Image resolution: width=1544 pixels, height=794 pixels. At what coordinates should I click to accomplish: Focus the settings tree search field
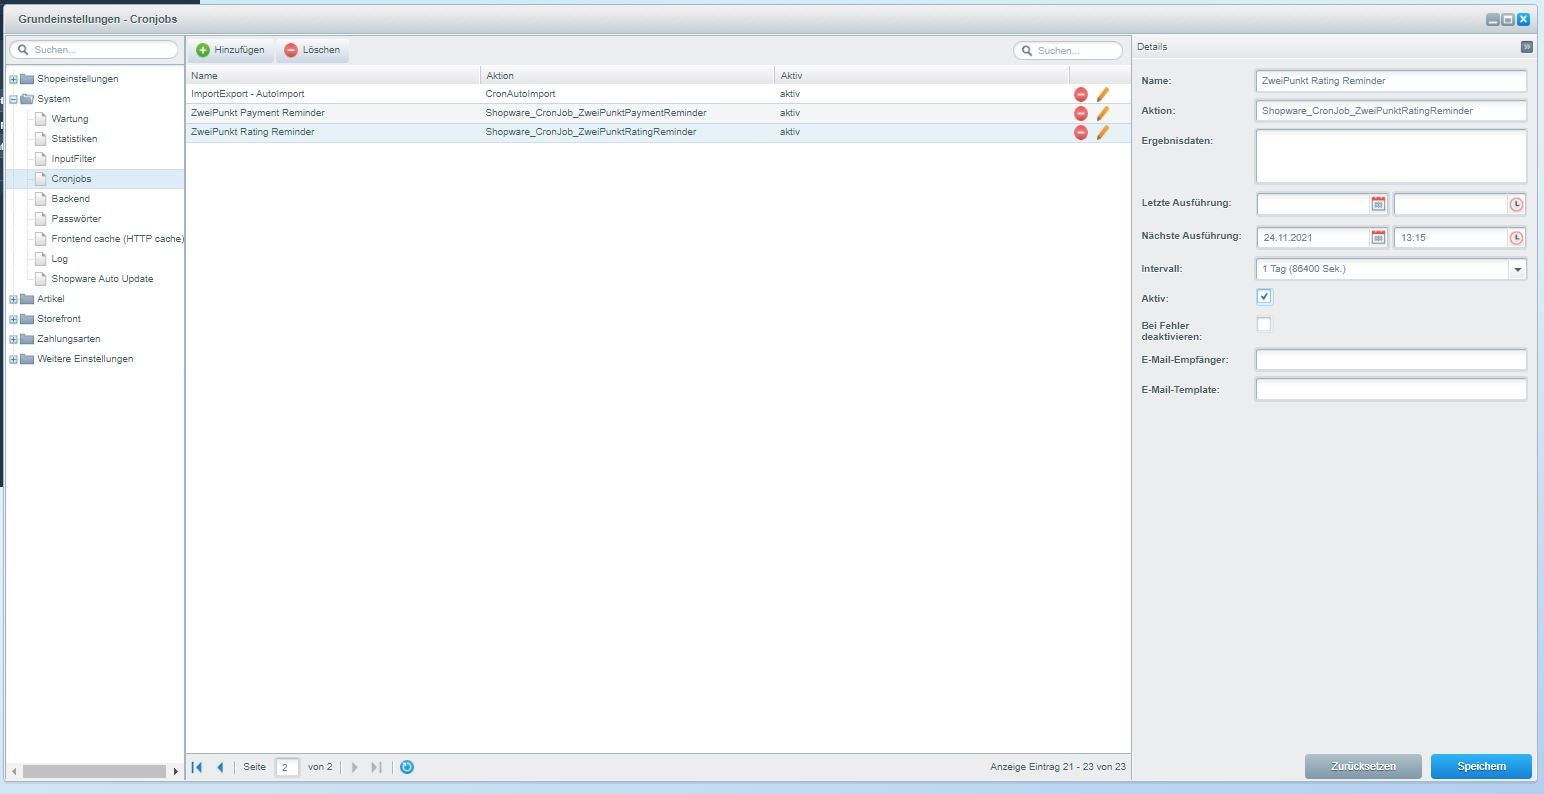tap(94, 49)
